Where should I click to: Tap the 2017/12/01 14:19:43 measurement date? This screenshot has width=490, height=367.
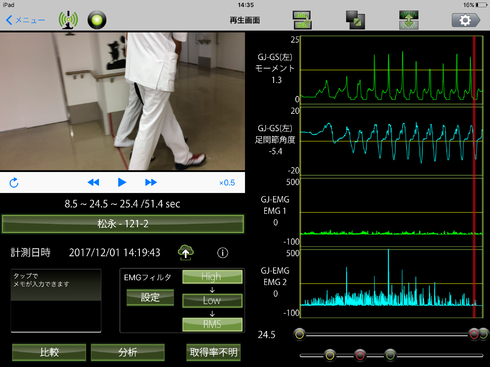pos(114,253)
